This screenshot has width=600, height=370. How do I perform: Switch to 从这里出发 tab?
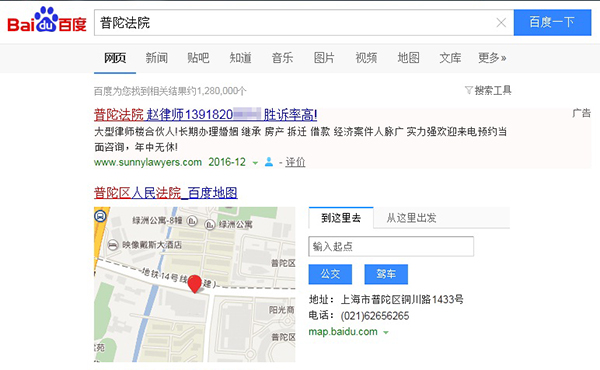[x=411, y=218]
